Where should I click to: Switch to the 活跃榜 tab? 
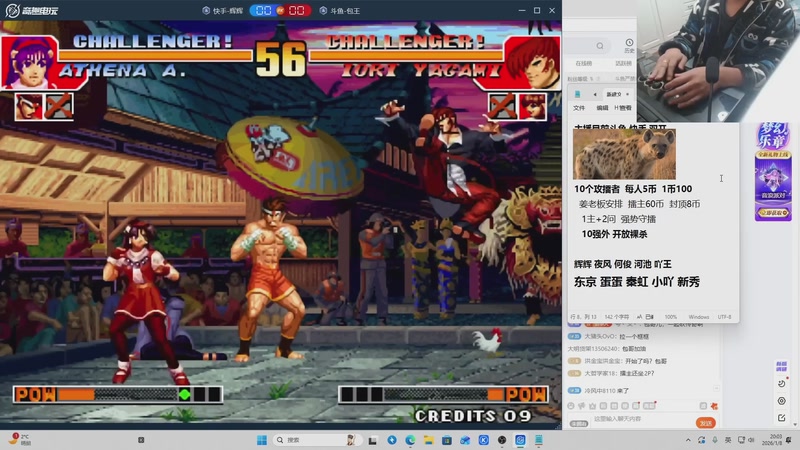point(623,63)
